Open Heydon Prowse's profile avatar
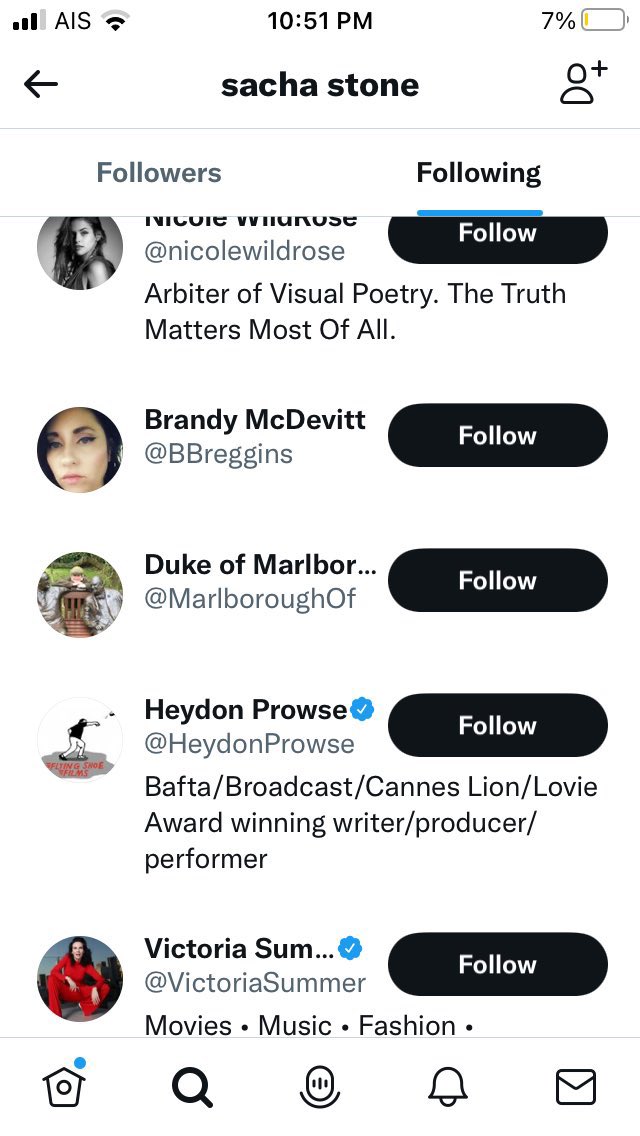This screenshot has width=640, height=1136. coord(80,740)
